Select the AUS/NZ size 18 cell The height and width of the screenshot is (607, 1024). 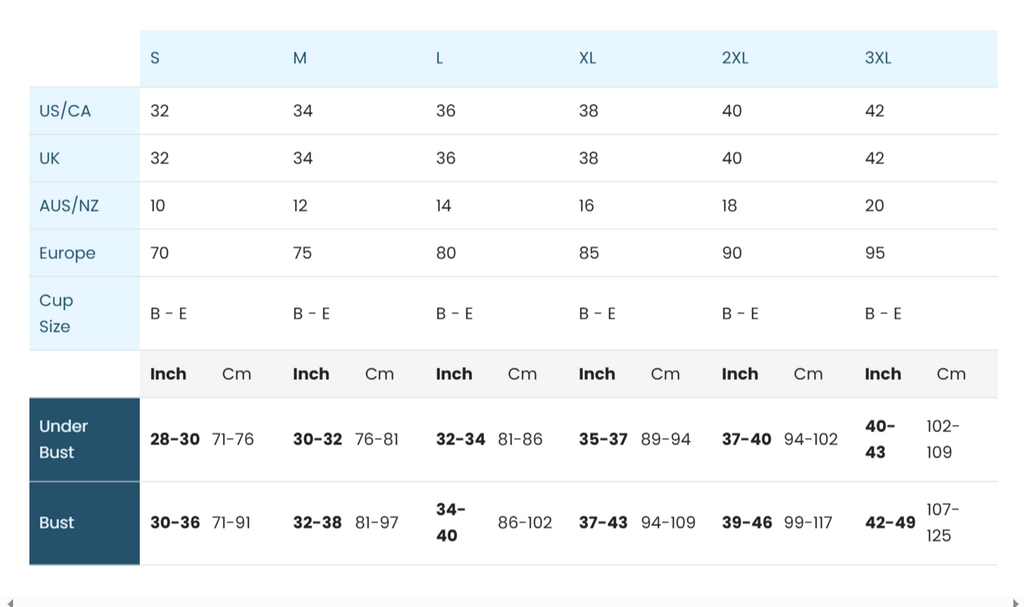pyautogui.click(x=730, y=206)
